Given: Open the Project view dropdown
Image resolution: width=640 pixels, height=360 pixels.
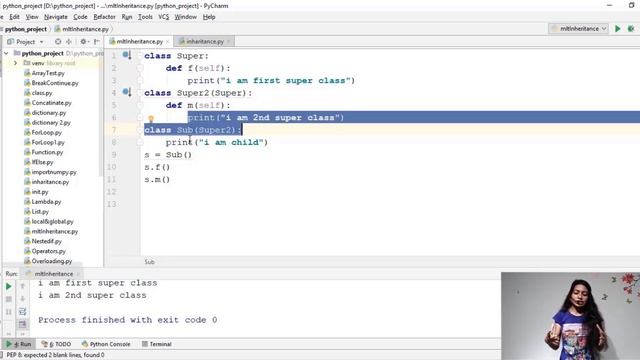Looking at the screenshot, I should tap(25, 42).
